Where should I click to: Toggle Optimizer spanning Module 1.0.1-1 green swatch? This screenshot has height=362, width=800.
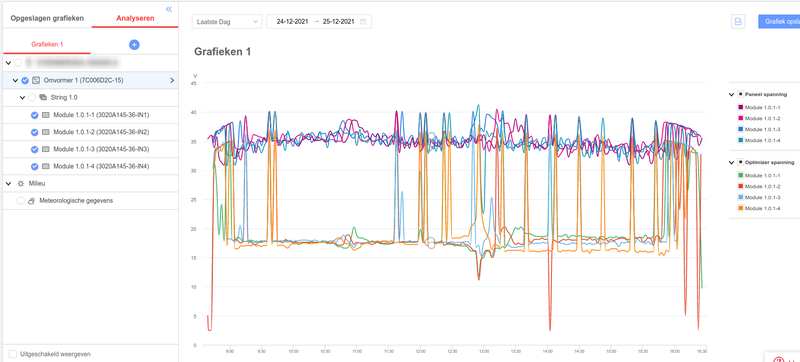tap(741, 175)
